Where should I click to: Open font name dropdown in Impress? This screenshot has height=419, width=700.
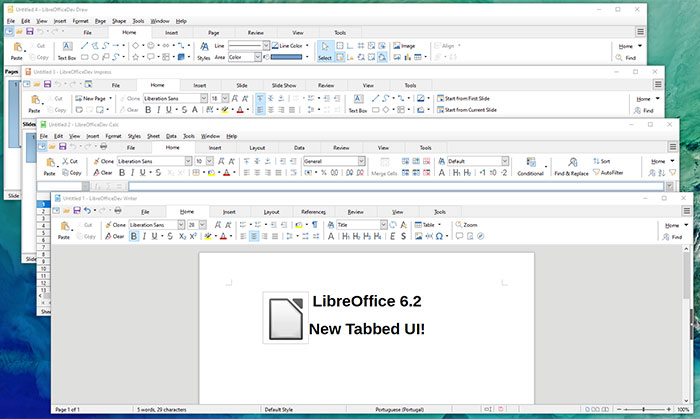click(x=204, y=98)
